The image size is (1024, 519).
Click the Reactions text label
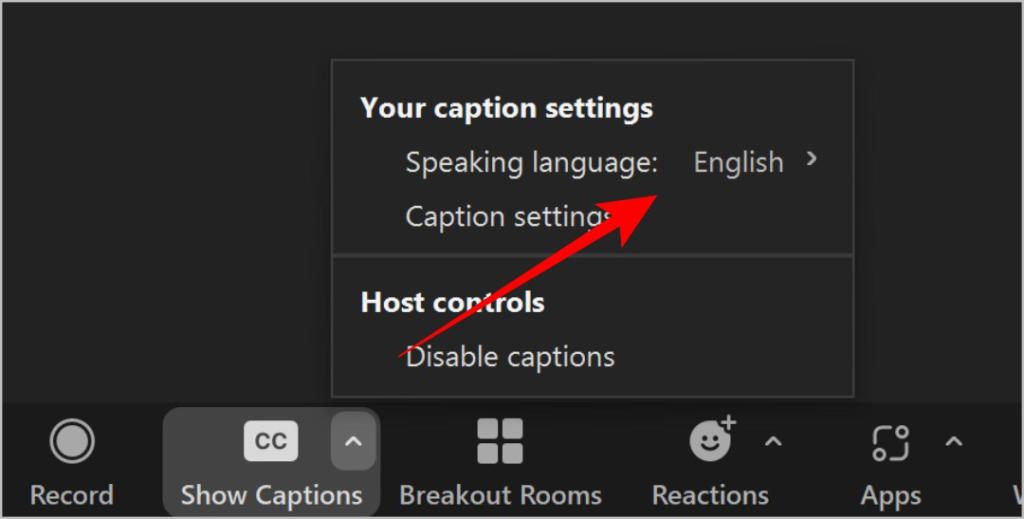[711, 495]
